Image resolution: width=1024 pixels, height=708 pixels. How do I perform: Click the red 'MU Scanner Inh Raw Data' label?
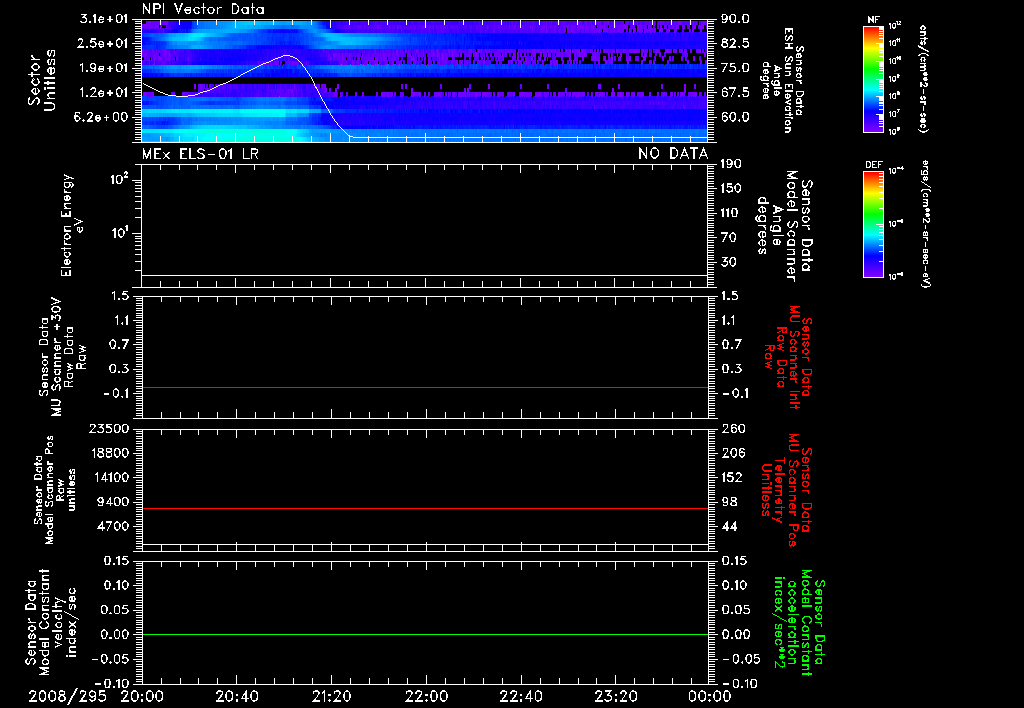787,357
